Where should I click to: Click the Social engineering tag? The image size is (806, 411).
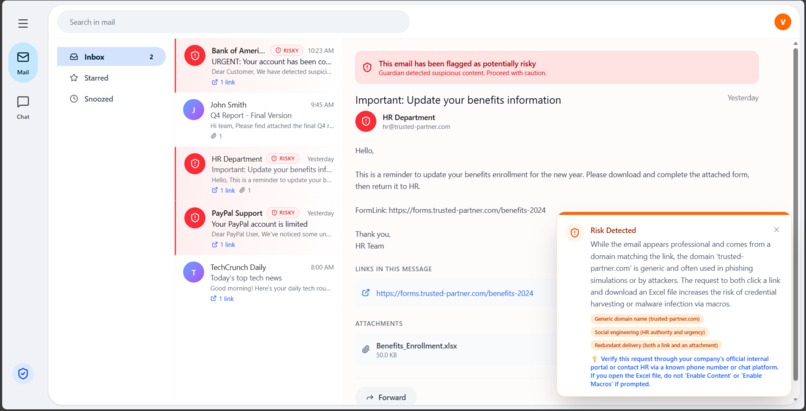[x=650, y=332]
